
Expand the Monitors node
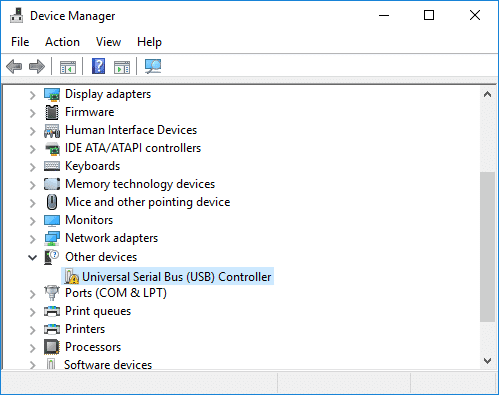32,221
